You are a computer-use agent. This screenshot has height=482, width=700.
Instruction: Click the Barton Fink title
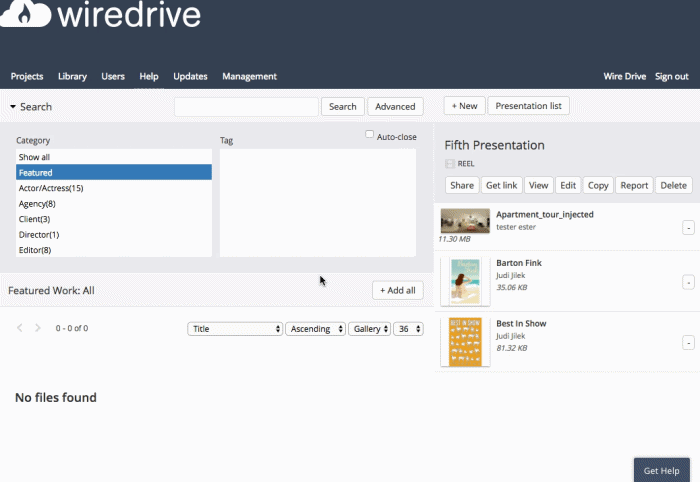(519, 263)
